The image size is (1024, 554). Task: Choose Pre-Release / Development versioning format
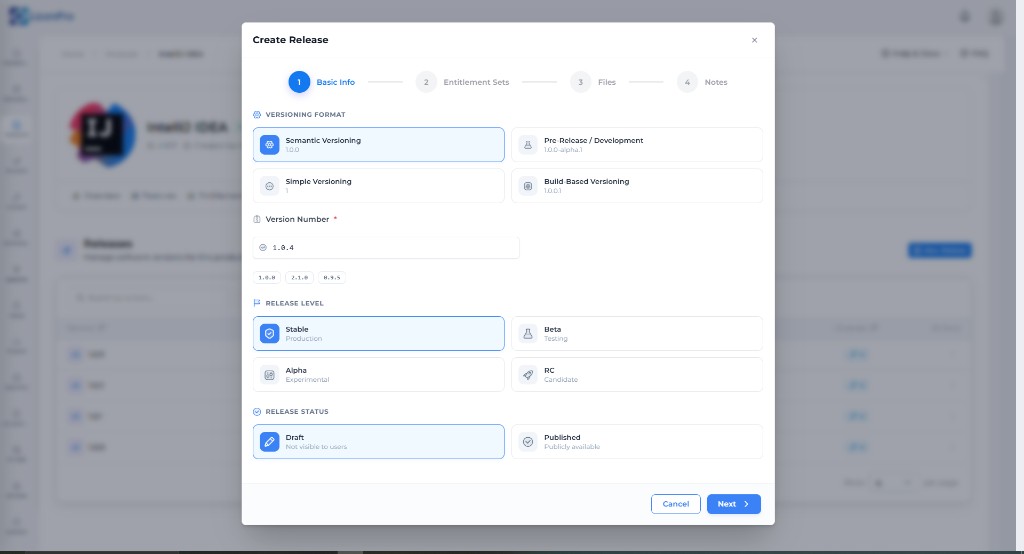coord(637,144)
